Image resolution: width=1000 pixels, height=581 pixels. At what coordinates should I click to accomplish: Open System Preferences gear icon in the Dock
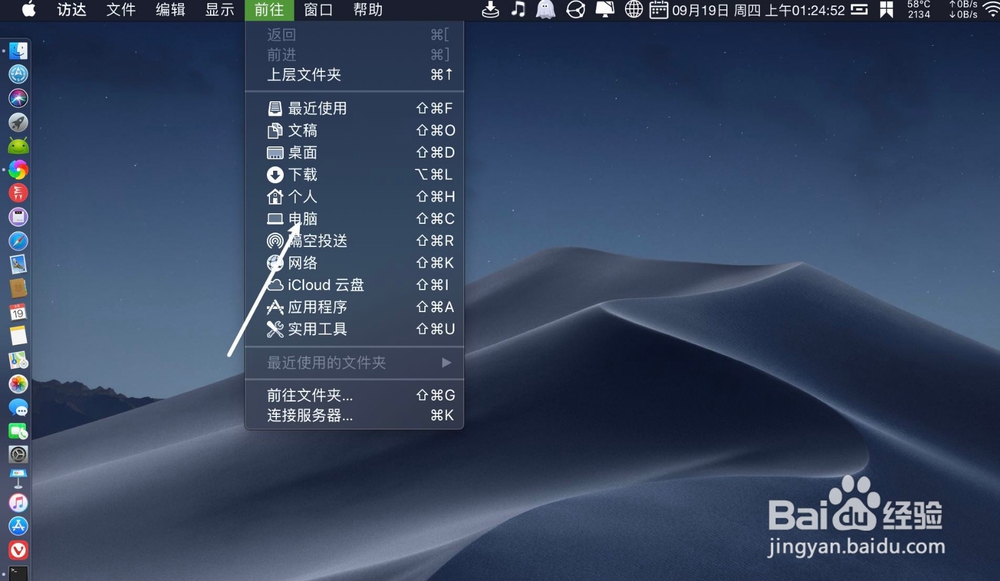point(17,452)
